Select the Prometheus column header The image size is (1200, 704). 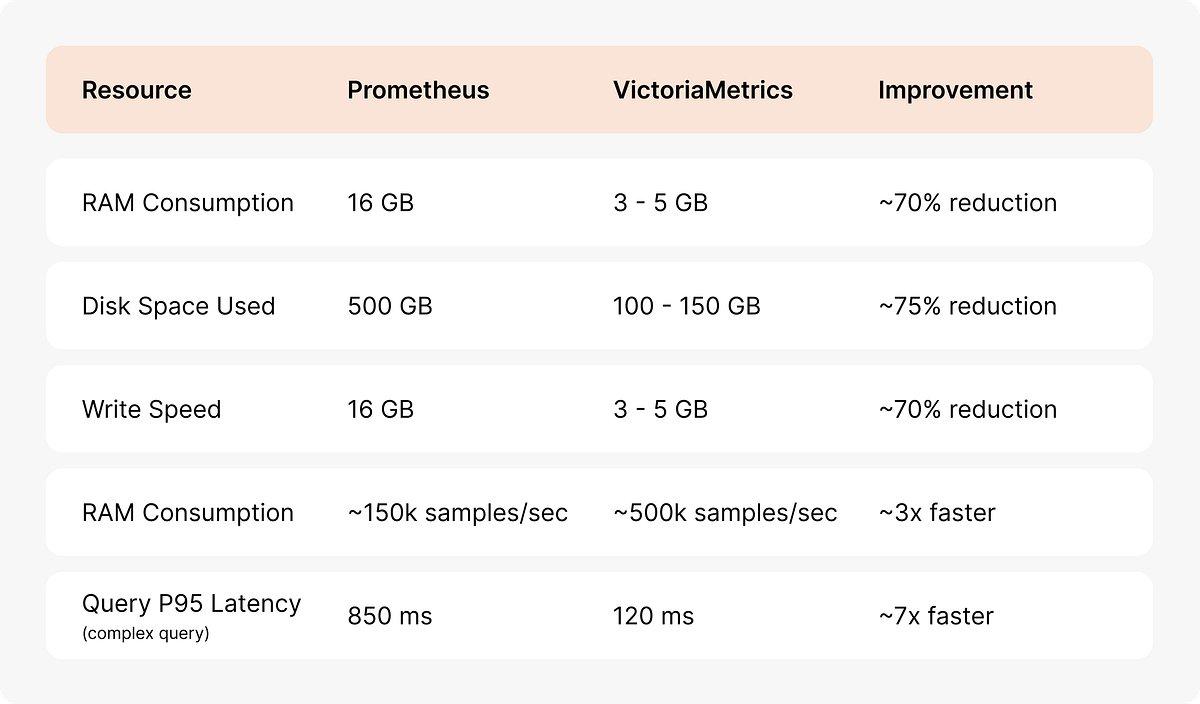pyautogui.click(x=418, y=90)
